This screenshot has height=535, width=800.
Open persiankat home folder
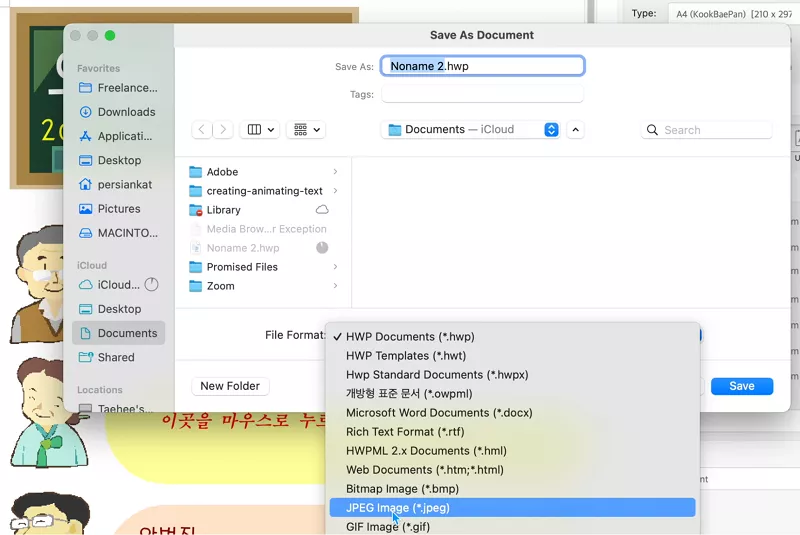point(118,185)
